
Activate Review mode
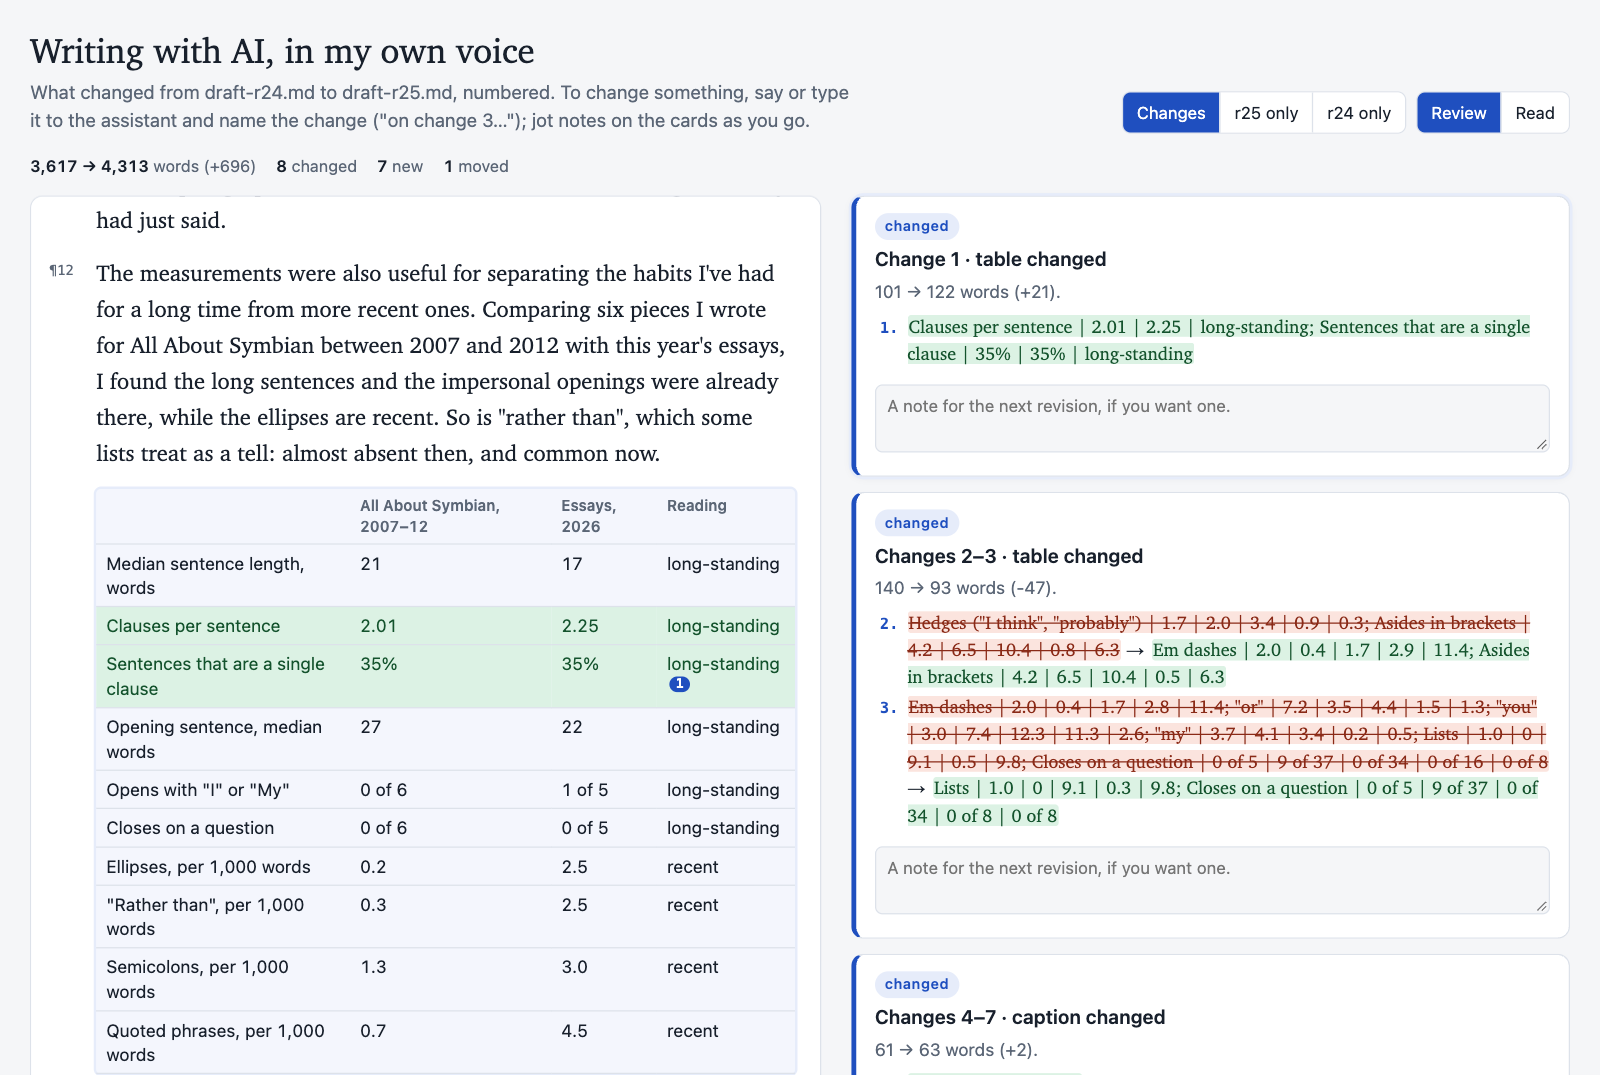pyautogui.click(x=1459, y=113)
